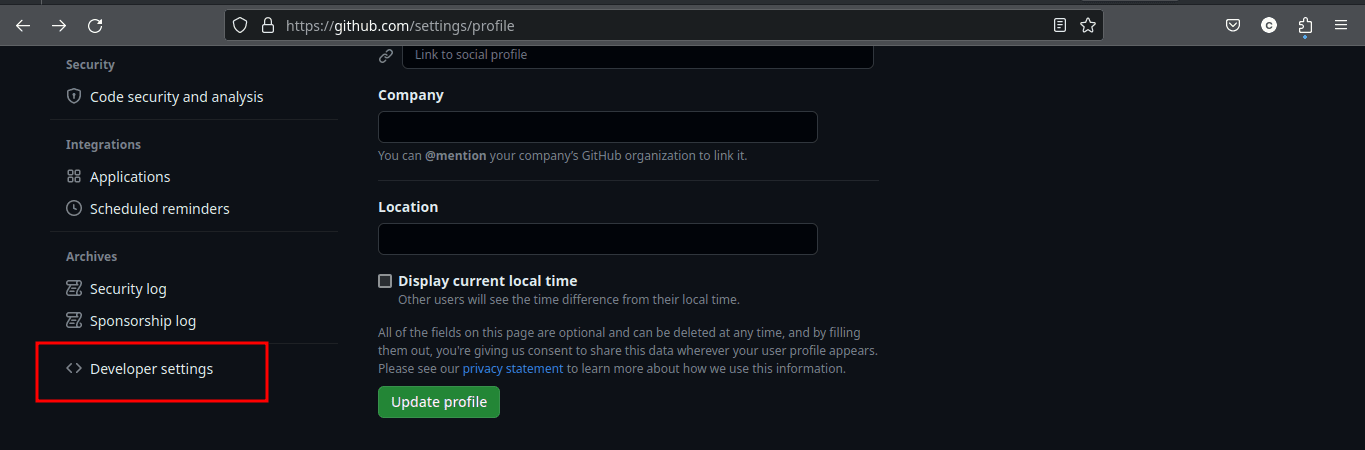The image size is (1365, 450).
Task: Open Code security and analysis settings
Action: coord(165,97)
